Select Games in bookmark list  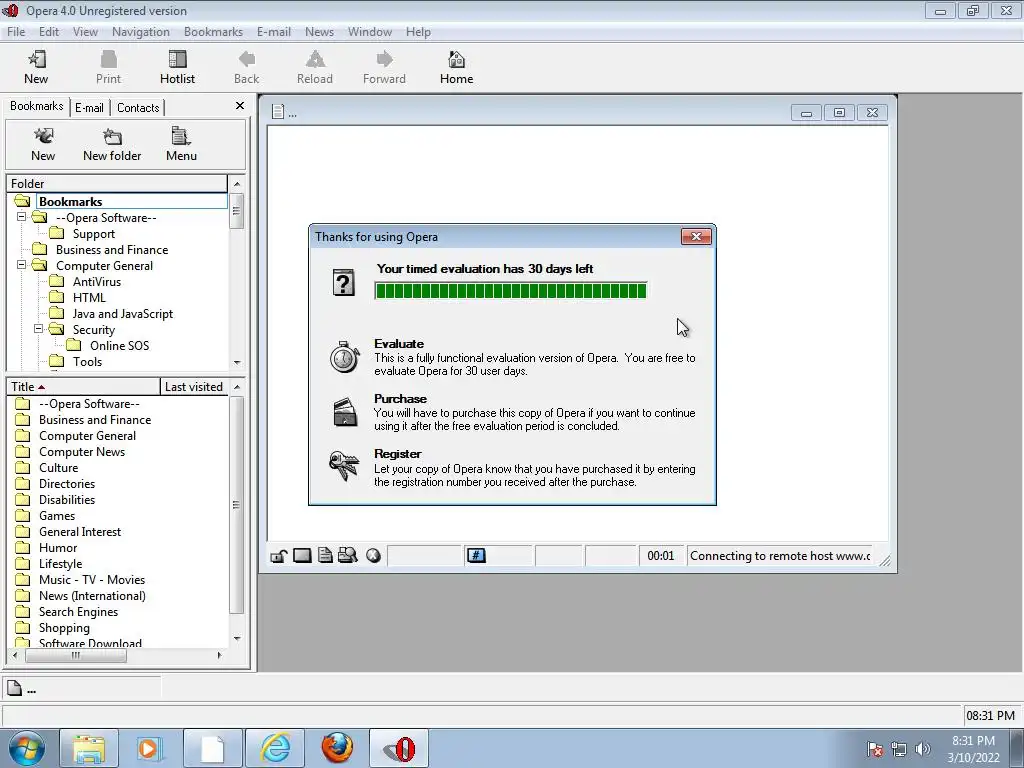point(57,516)
